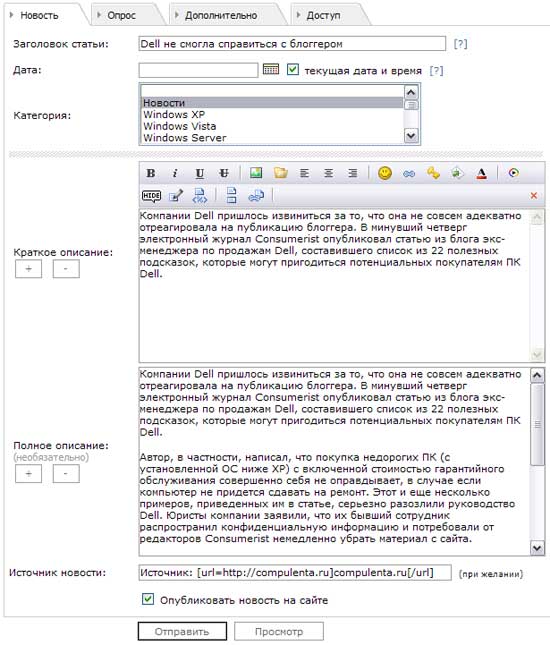Click the news source input field
The image size is (550, 645).
tap(295, 573)
